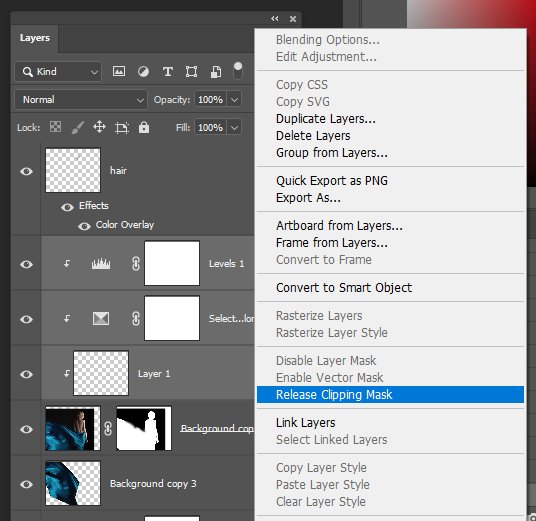Image resolution: width=536 pixels, height=521 pixels.
Task: Hide Background copy 3 layer
Action: (x=26, y=484)
